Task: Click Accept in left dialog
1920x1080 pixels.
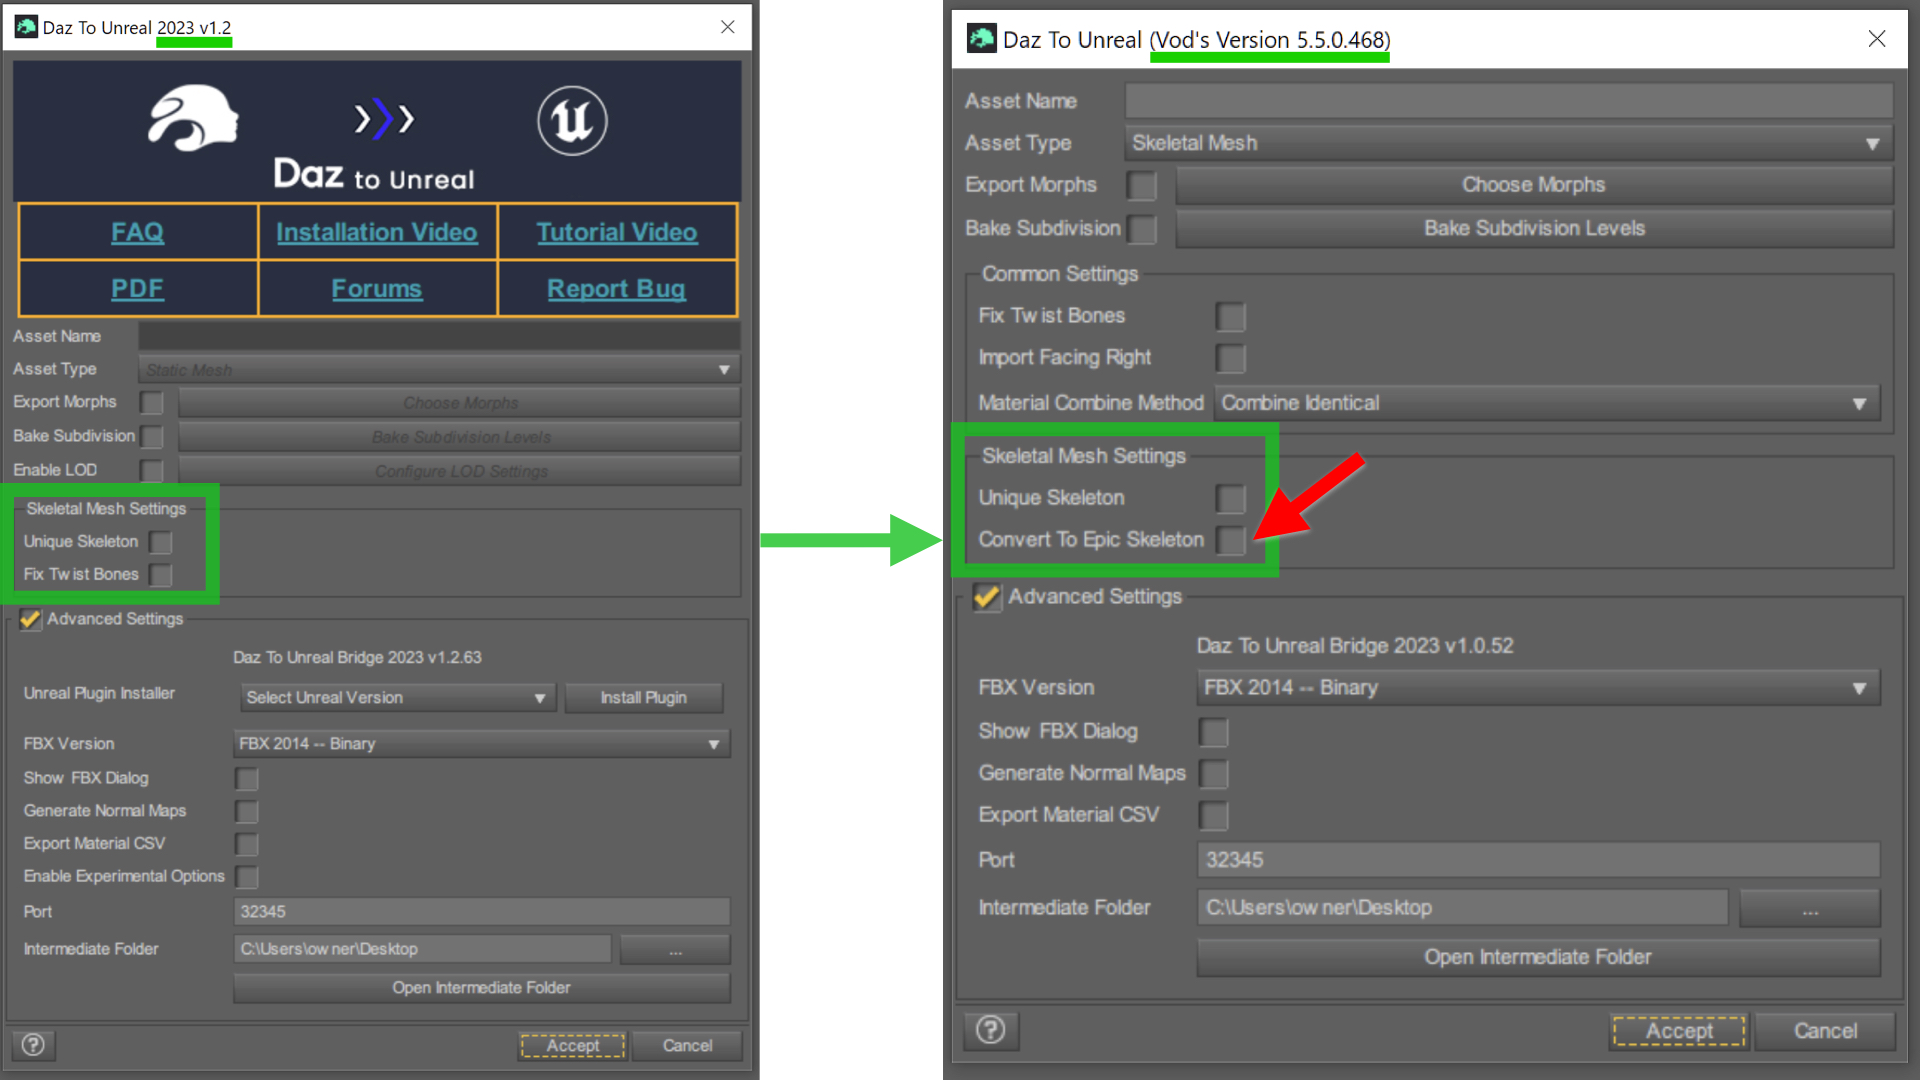Action: 572,1046
